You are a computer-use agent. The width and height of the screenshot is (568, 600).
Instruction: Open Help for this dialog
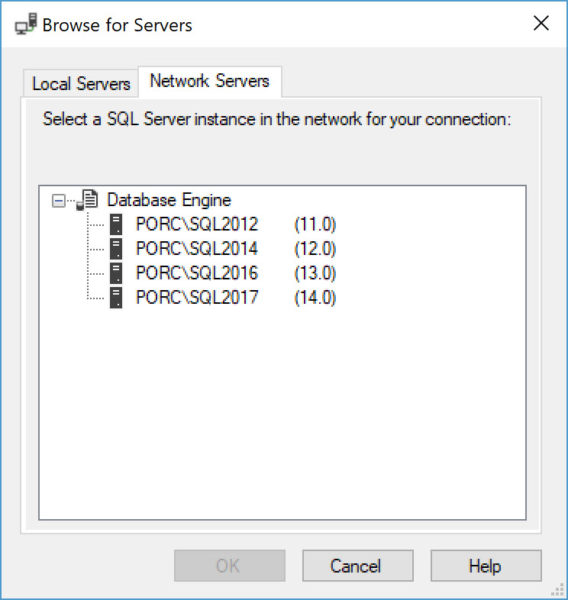(x=486, y=566)
